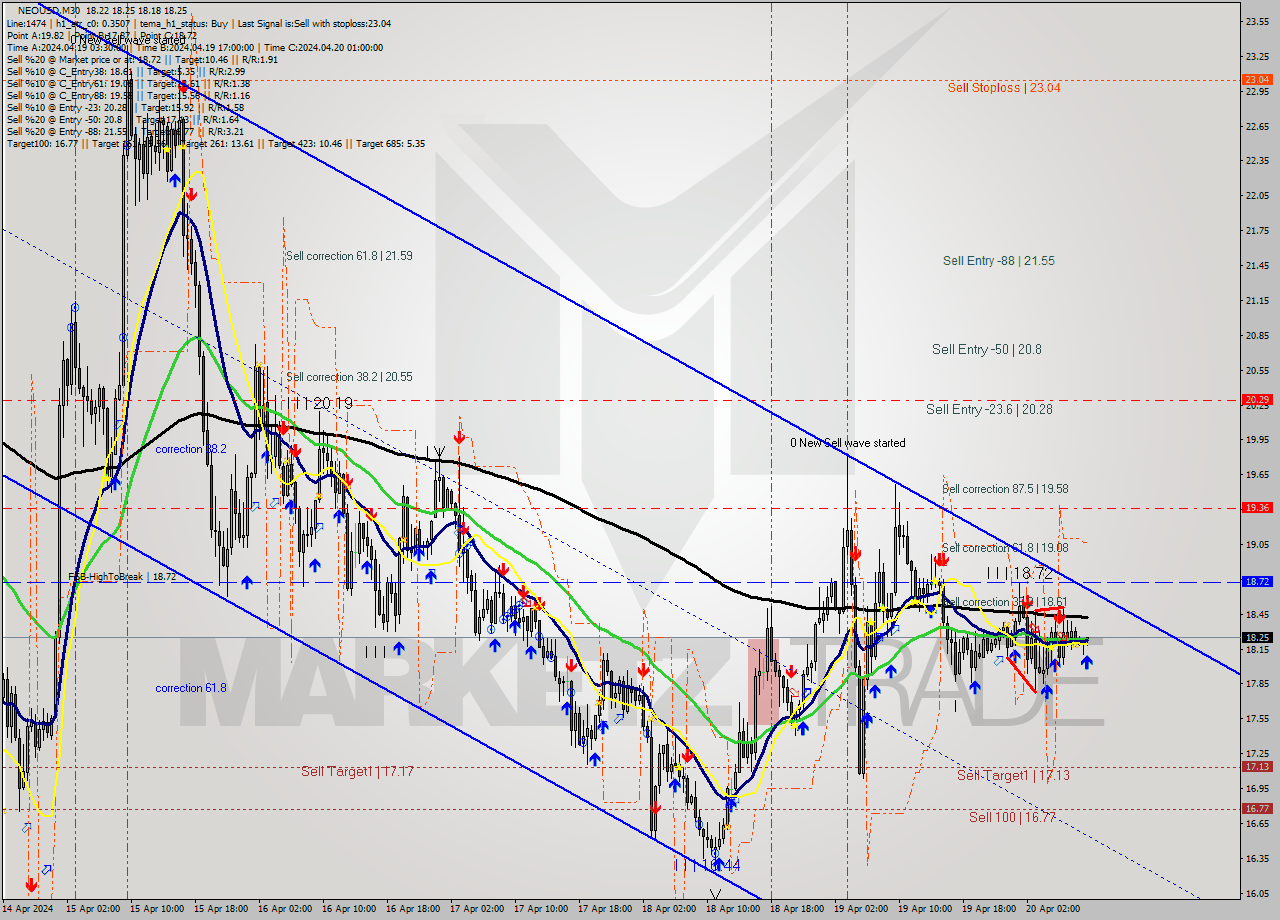Click the 19.95 level on price axis
The image size is (1280, 920).
point(1256,439)
